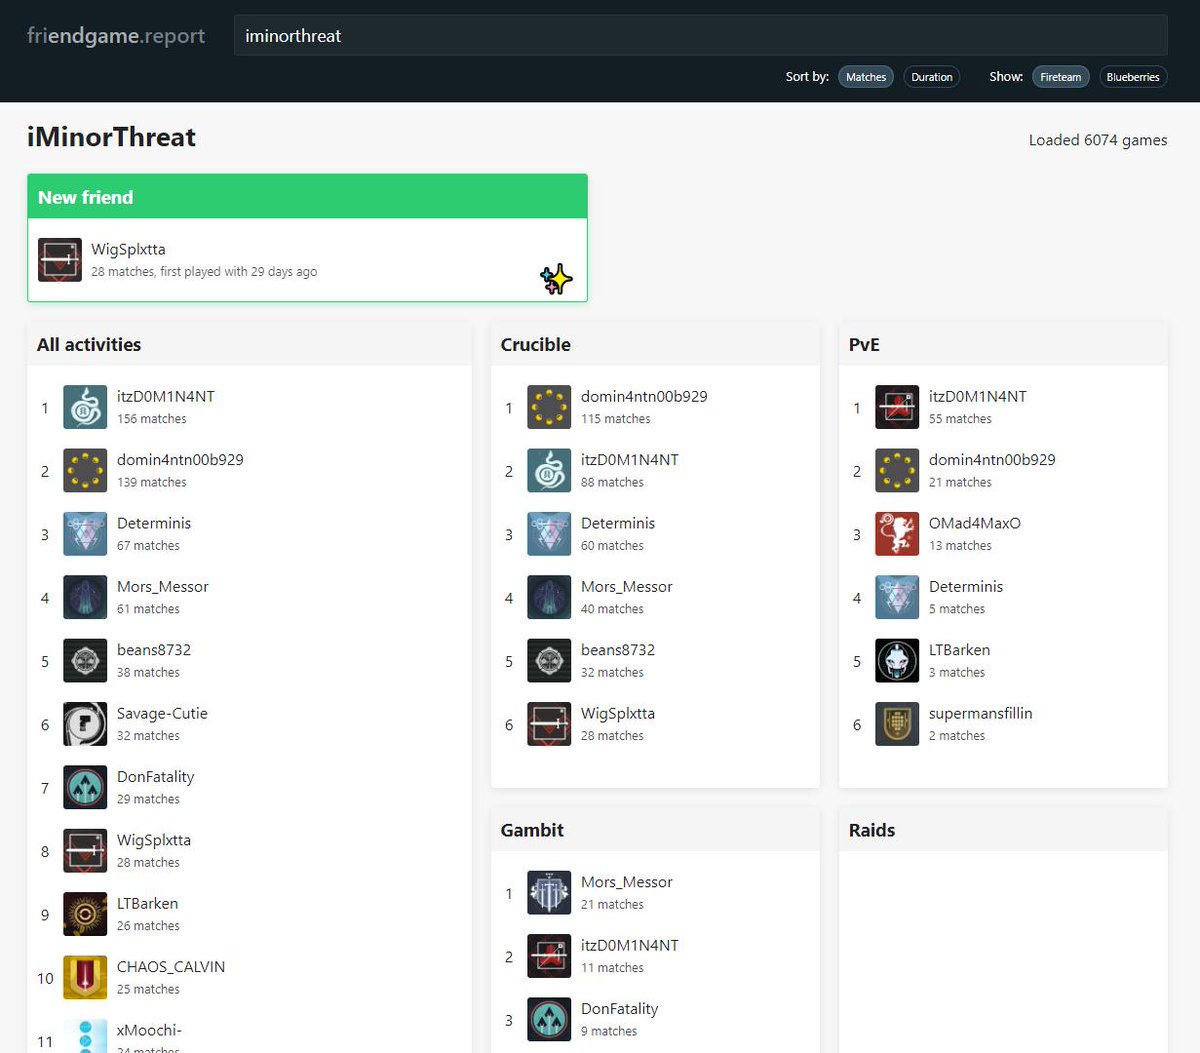Open WigSplxtta in New friend card
Screen dimensions: 1200x1053
point(128,249)
